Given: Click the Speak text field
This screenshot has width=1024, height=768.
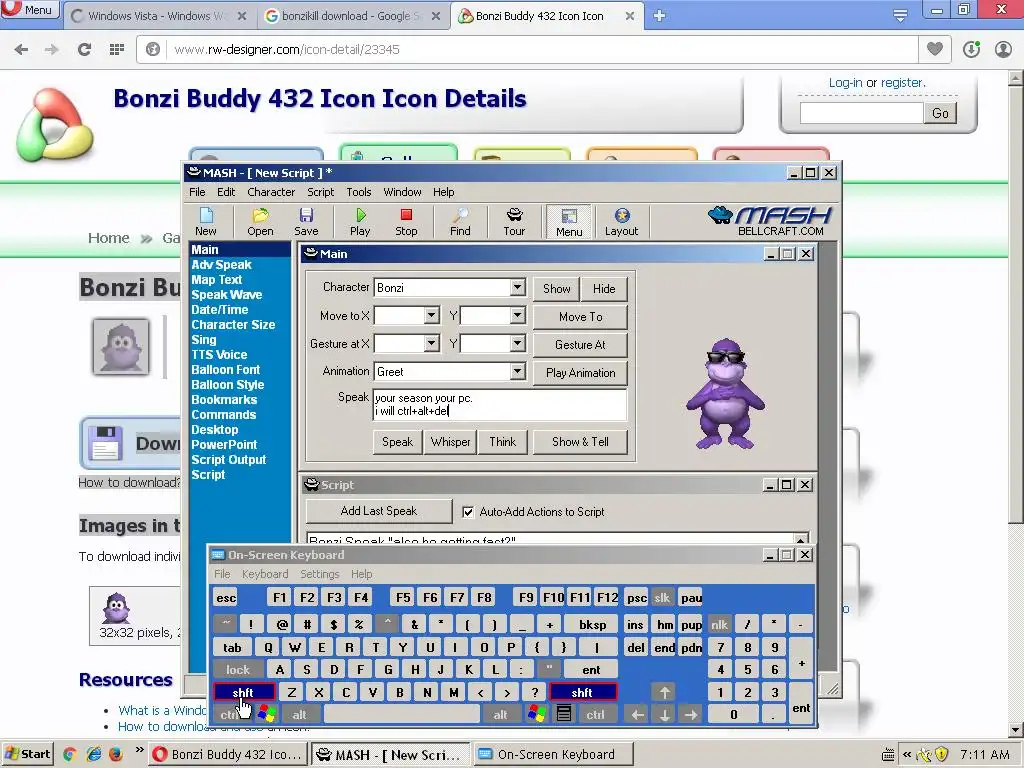Looking at the screenshot, I should 500,405.
